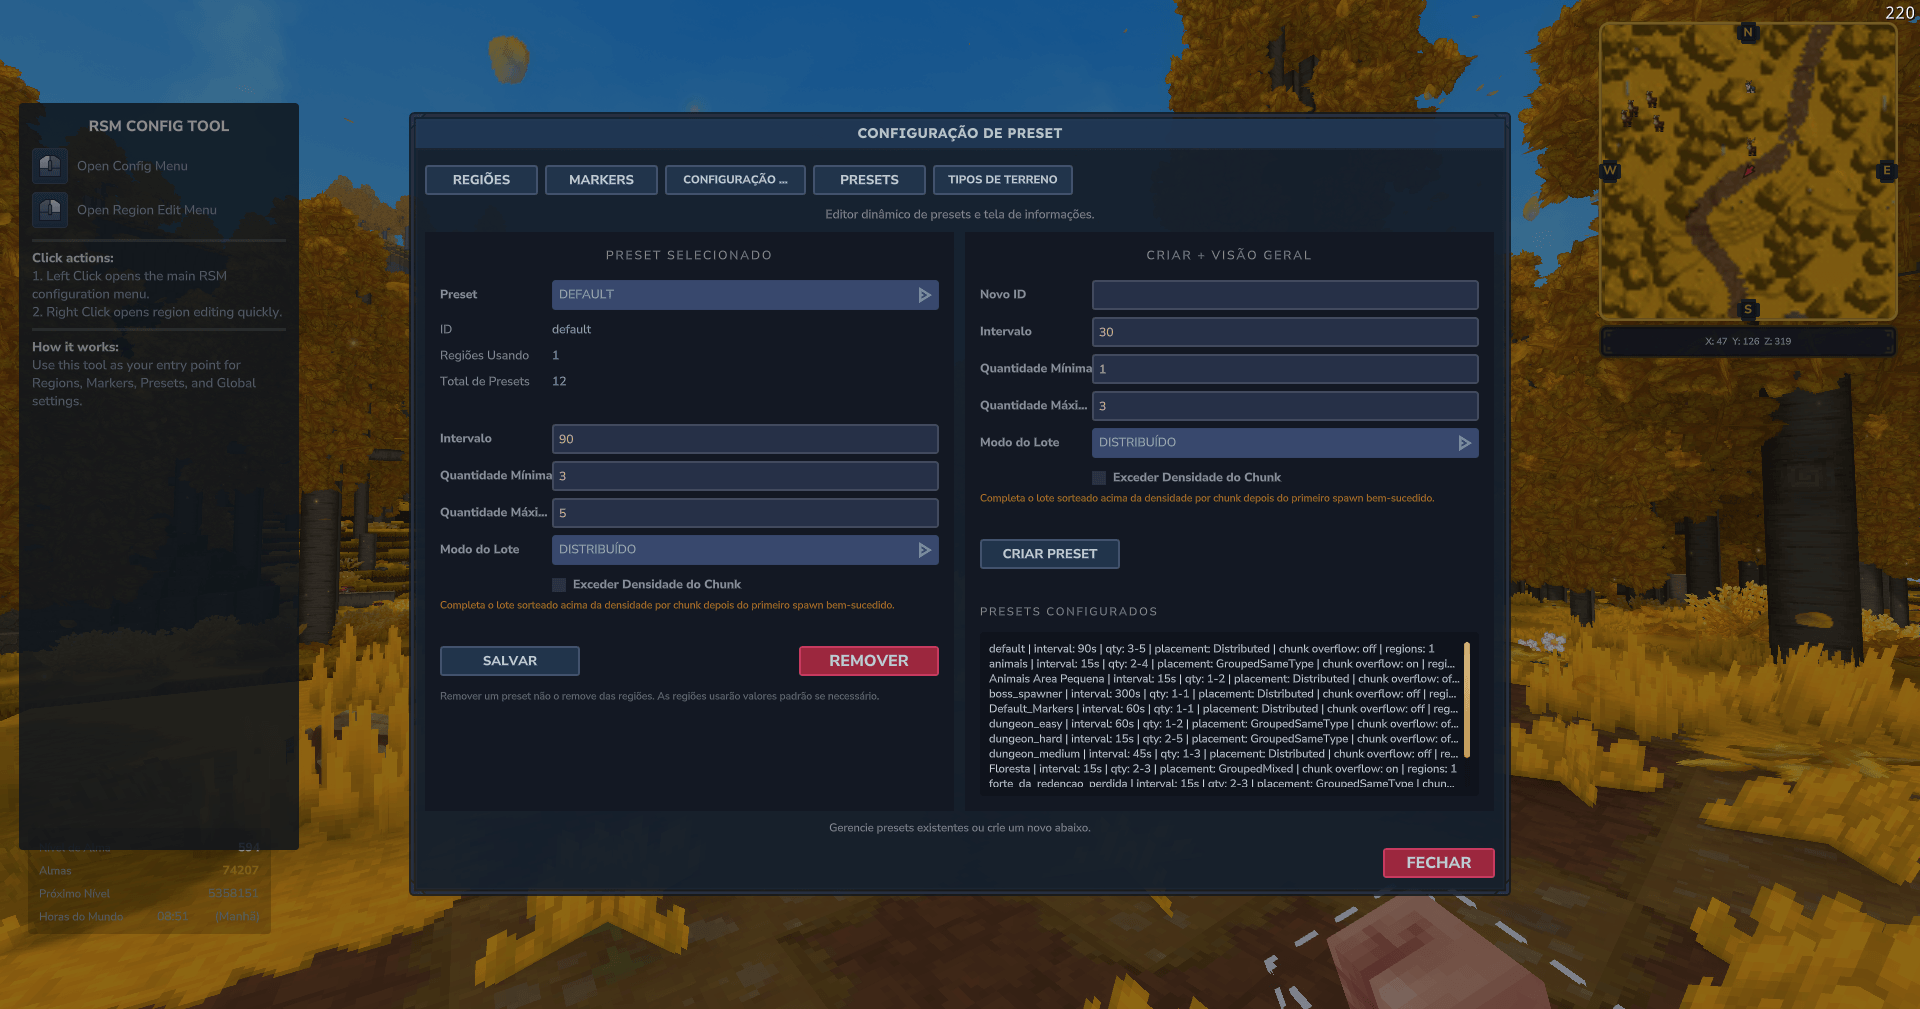Click the Open Config Menu icon
Screen dimensions: 1920x1009
pyautogui.click(x=50, y=166)
